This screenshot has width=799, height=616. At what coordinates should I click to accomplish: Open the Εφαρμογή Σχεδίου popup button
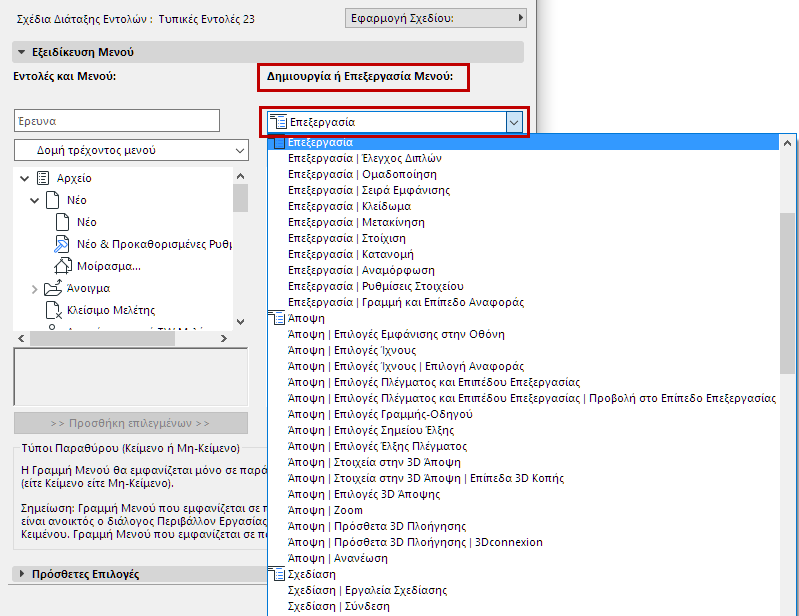436,18
